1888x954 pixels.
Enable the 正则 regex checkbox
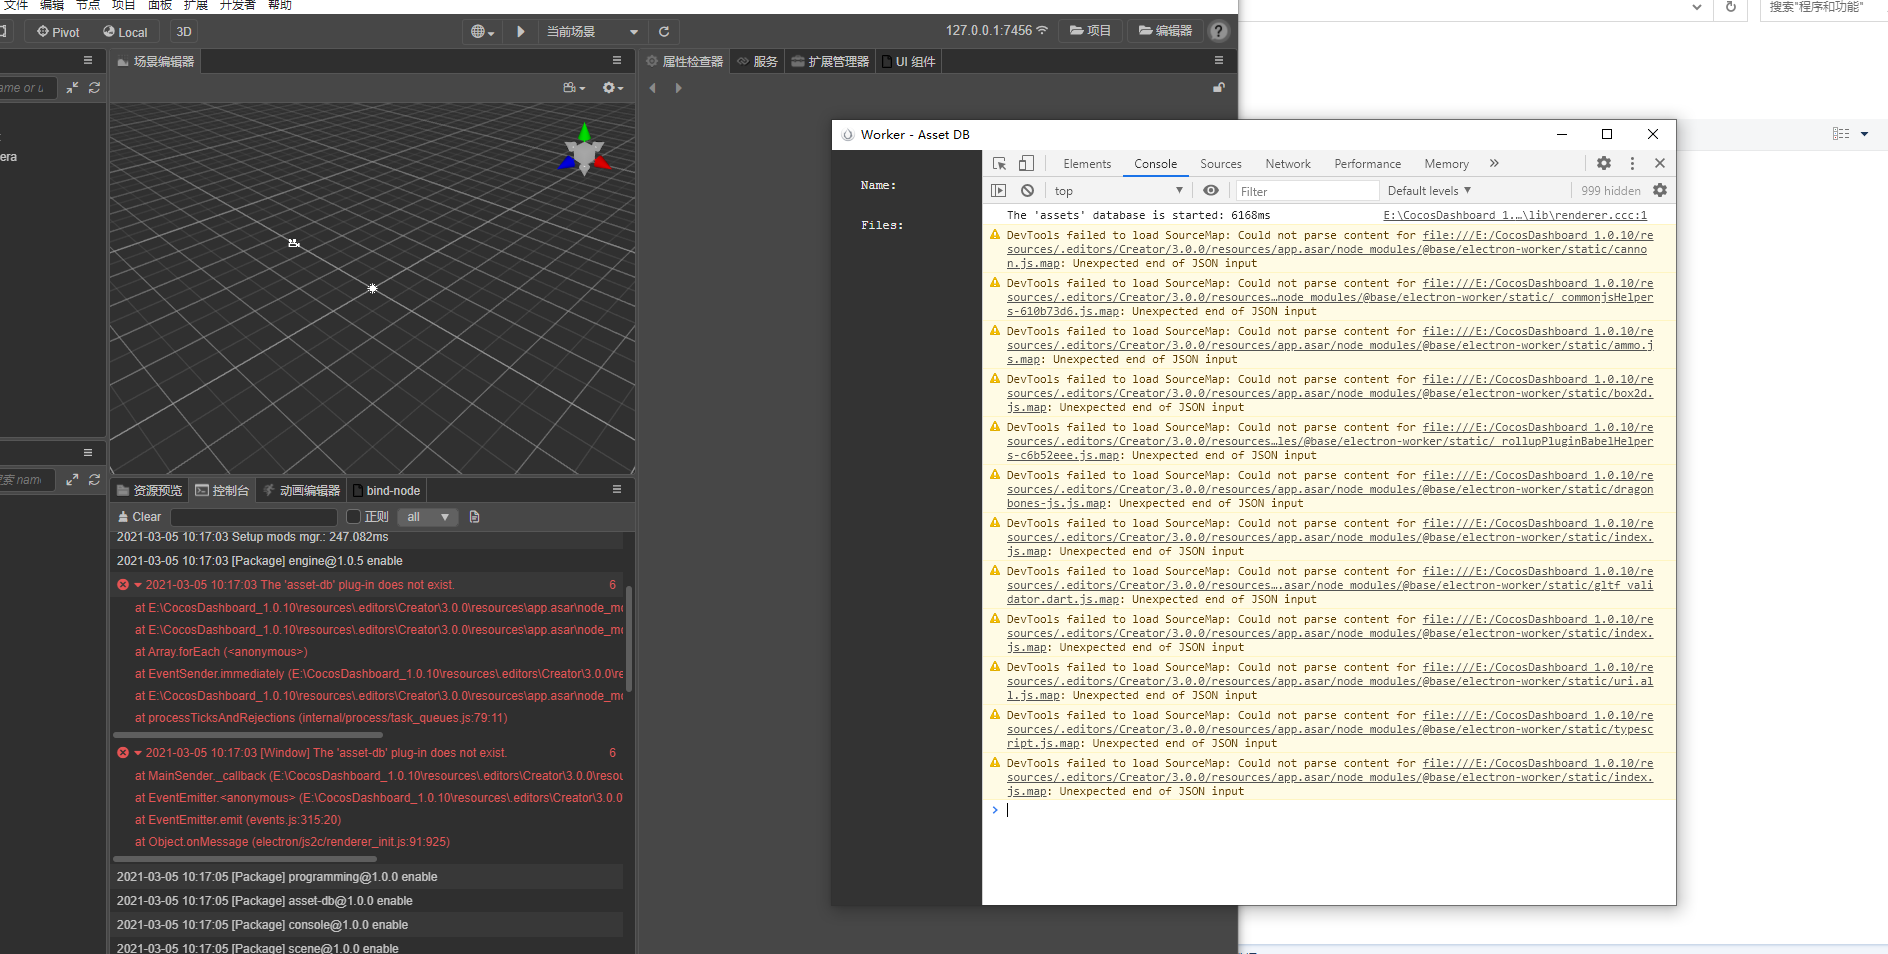pyautogui.click(x=353, y=517)
